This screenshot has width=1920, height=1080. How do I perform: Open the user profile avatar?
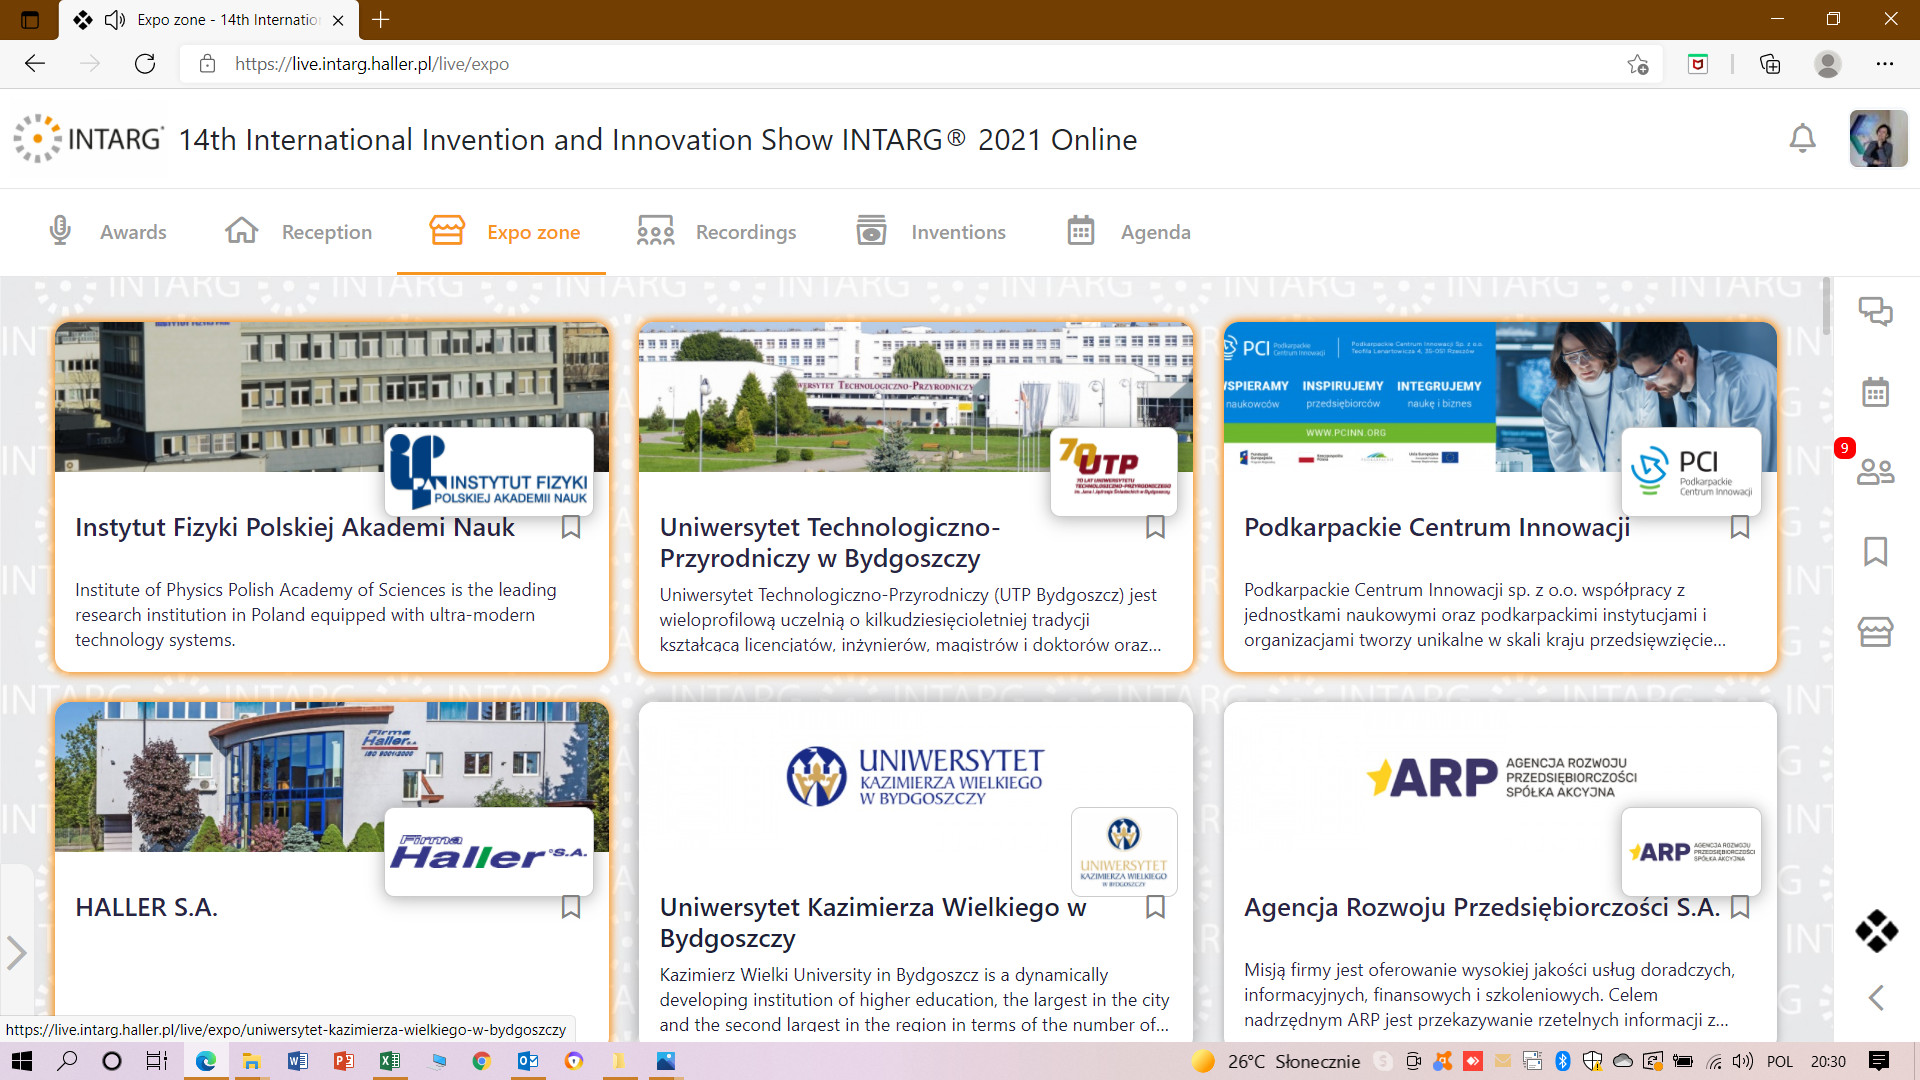pos(1878,138)
